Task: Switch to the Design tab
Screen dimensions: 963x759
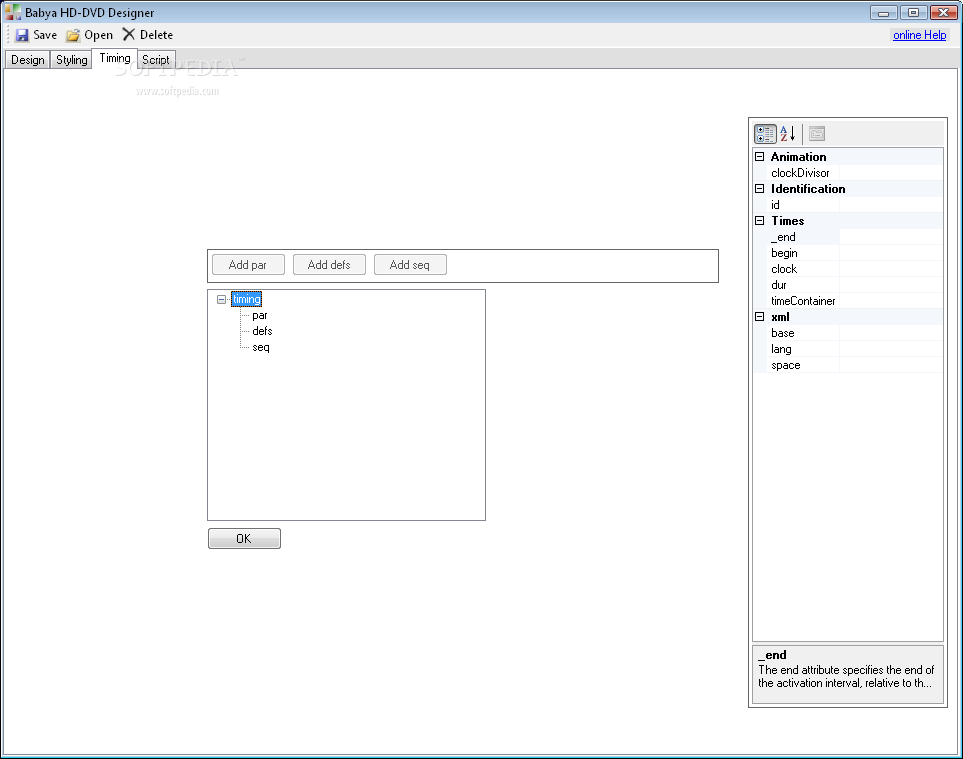Action: (28, 60)
